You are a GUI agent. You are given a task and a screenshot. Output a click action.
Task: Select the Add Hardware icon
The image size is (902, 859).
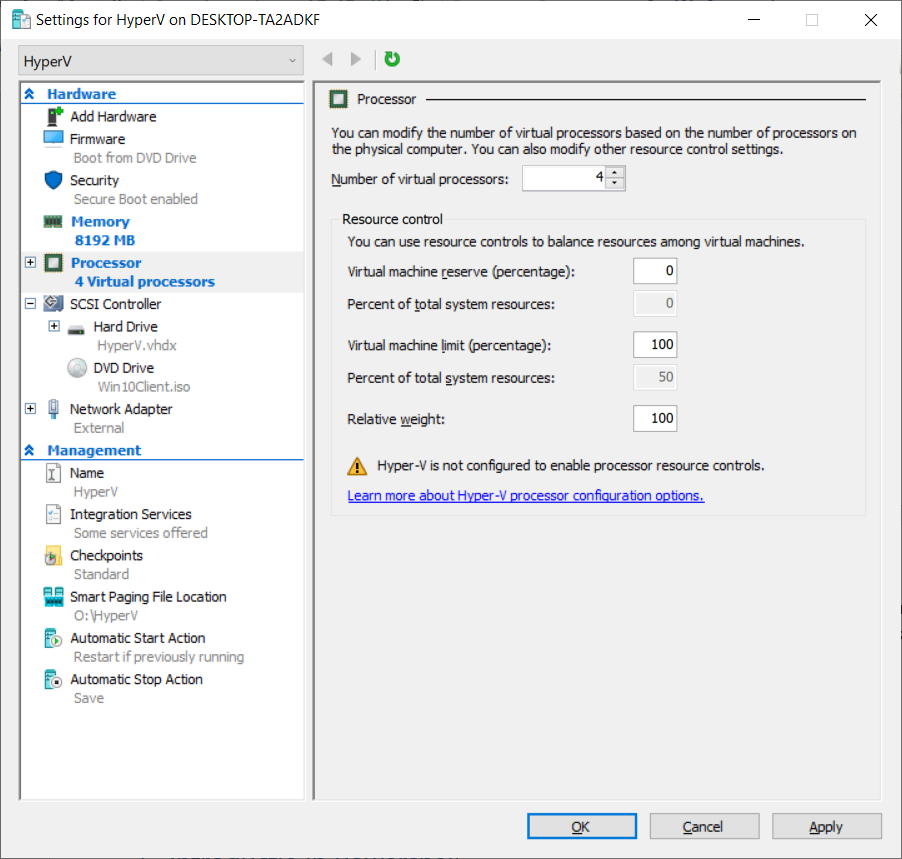click(x=54, y=117)
